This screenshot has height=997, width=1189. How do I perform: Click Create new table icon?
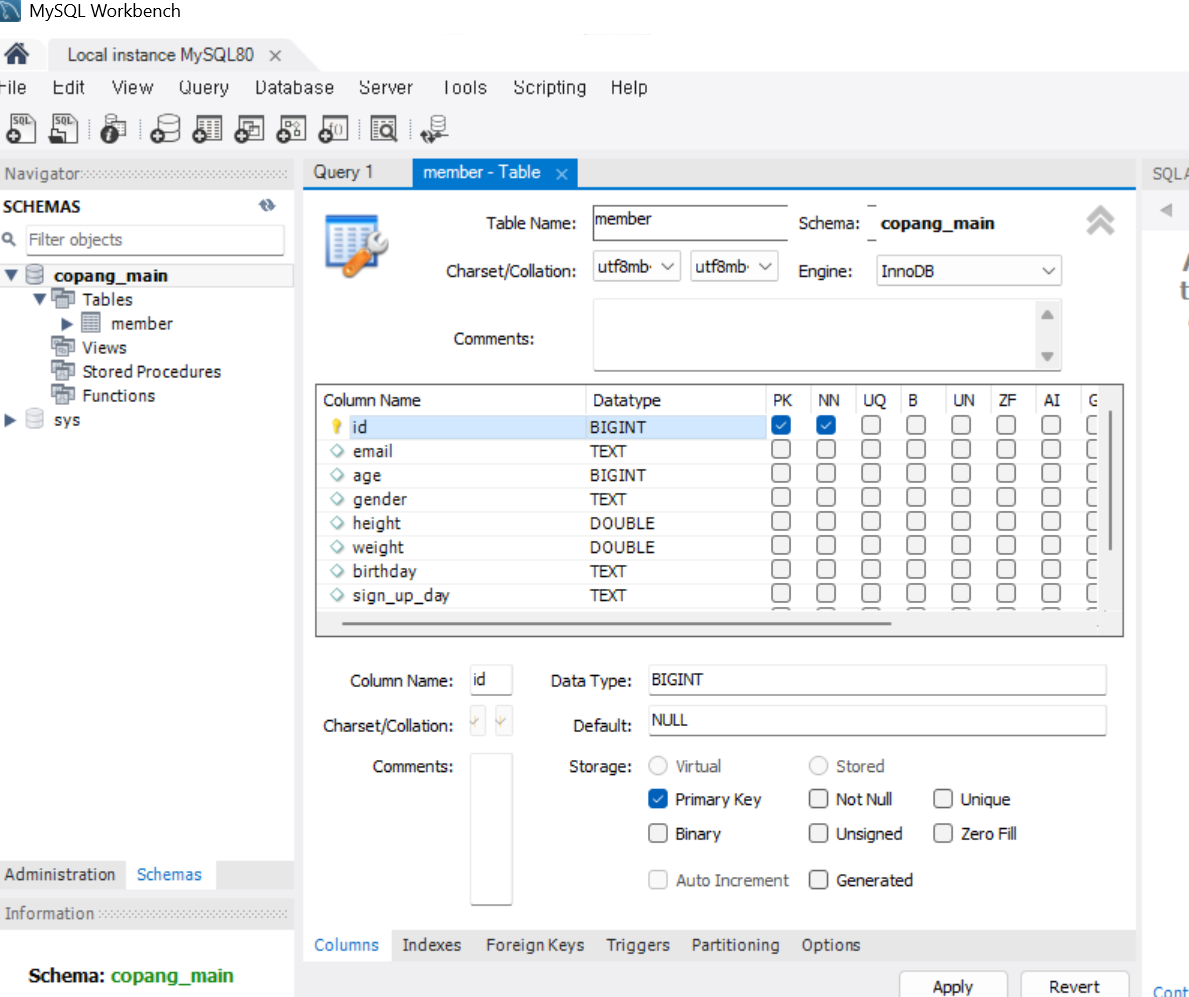click(x=207, y=129)
